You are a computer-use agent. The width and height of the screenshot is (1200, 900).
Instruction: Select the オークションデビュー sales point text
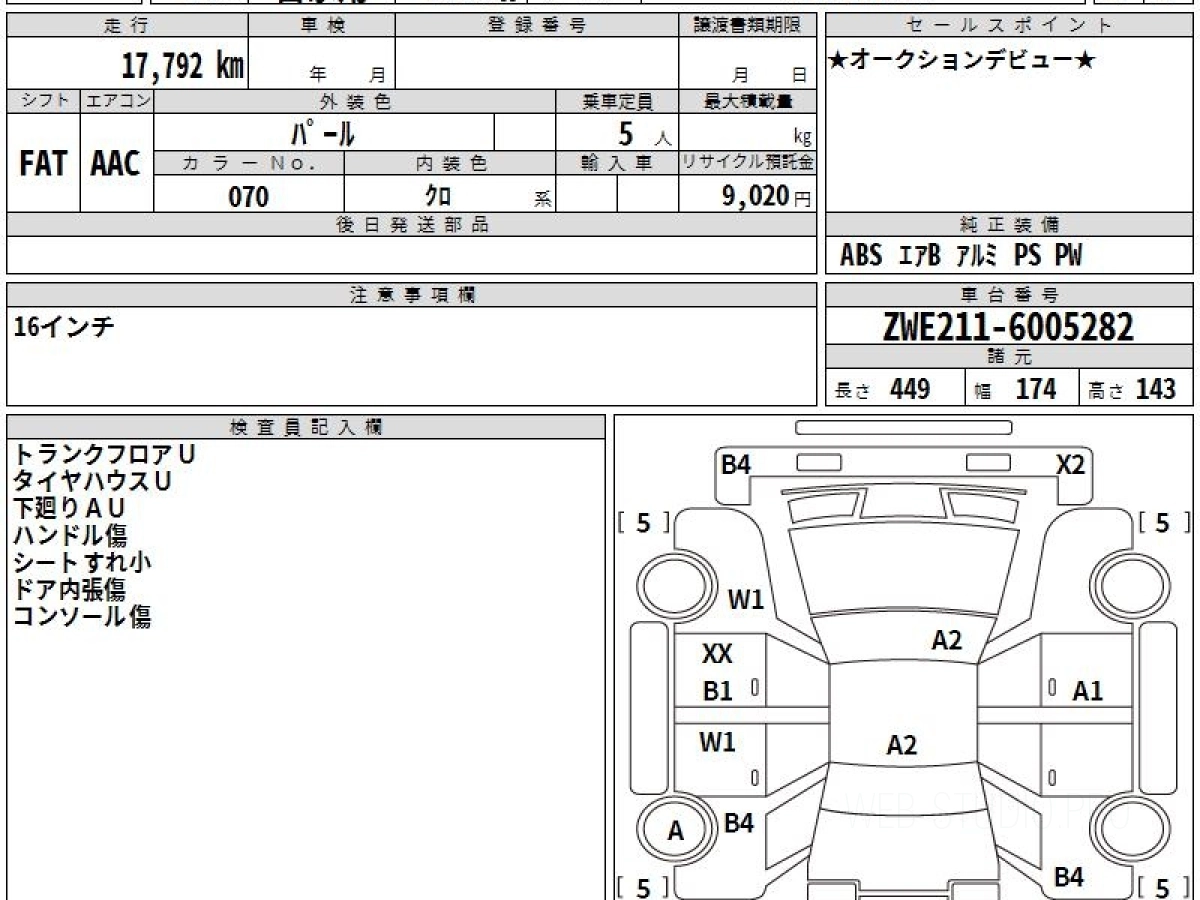(962, 61)
